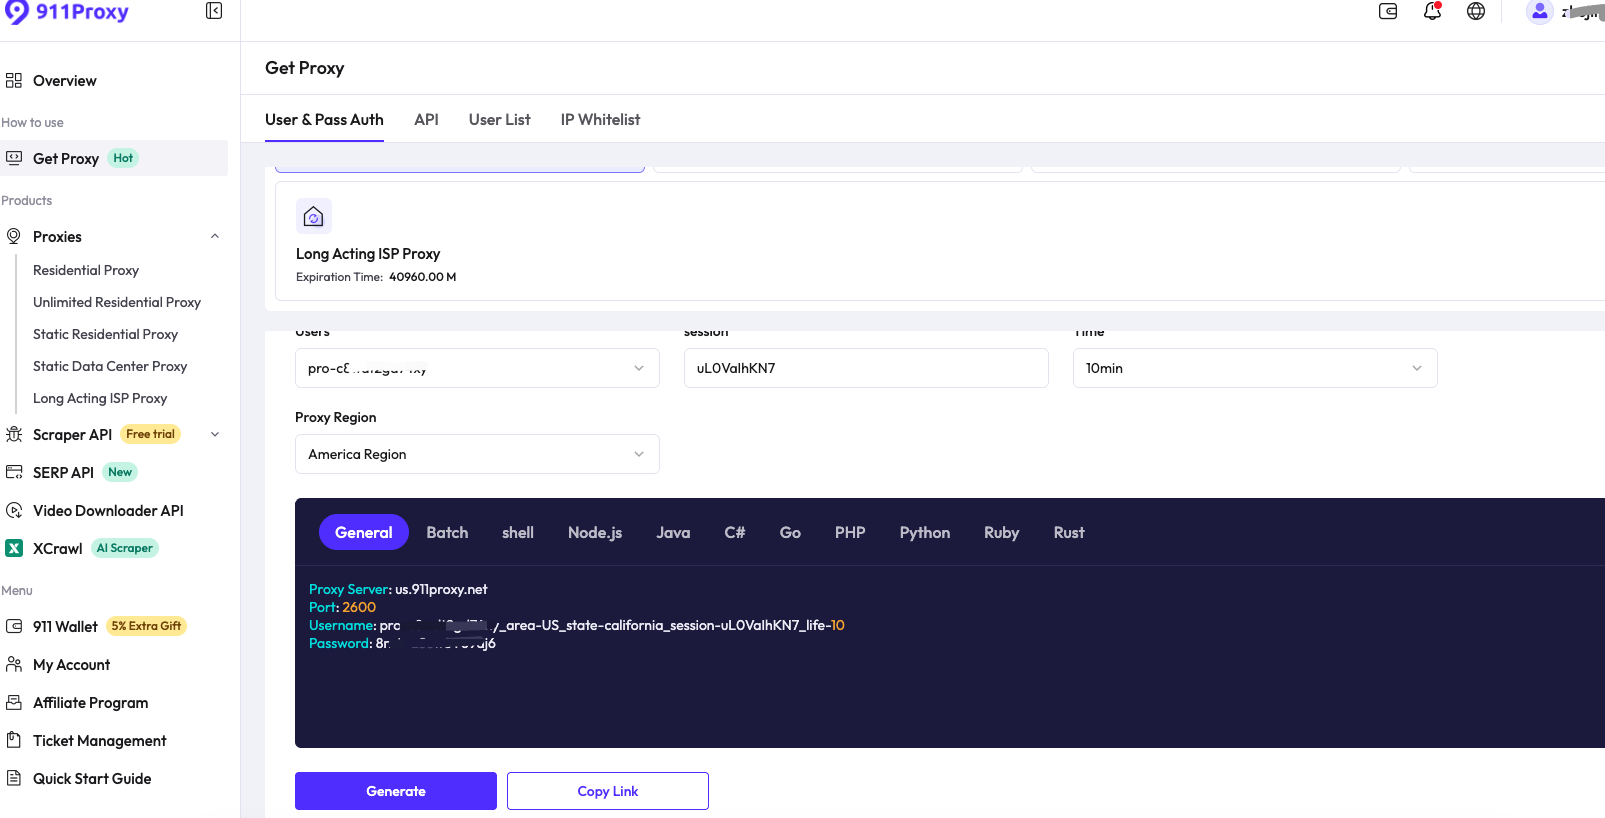
Task: Collapse the sidebar panel icon
Action: pos(214,11)
